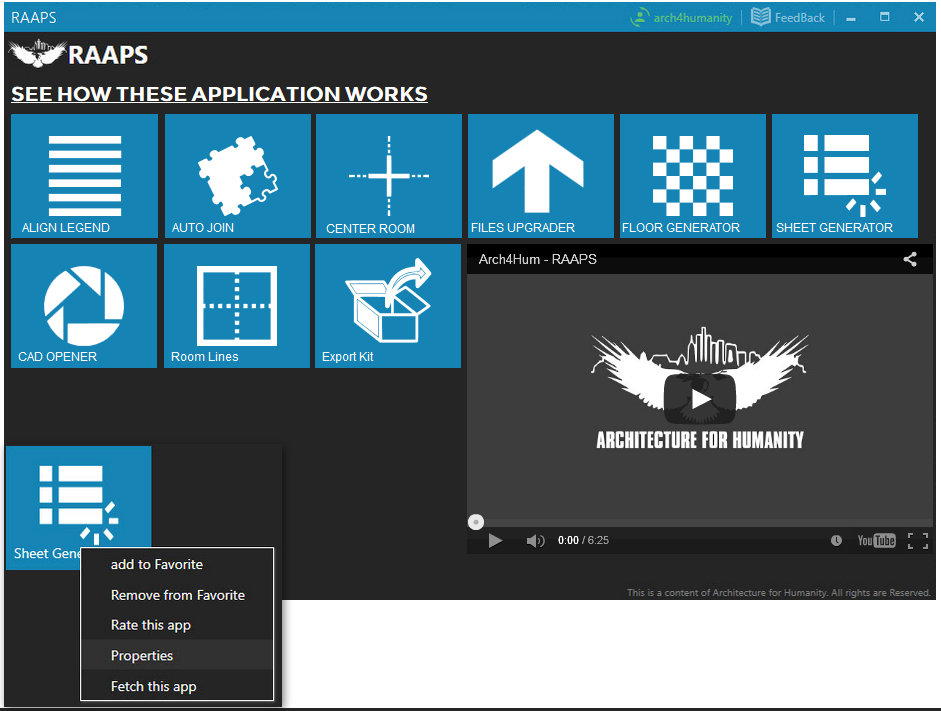Minimize the RAAPS window
Screen dimensions: 941x711
850,17
